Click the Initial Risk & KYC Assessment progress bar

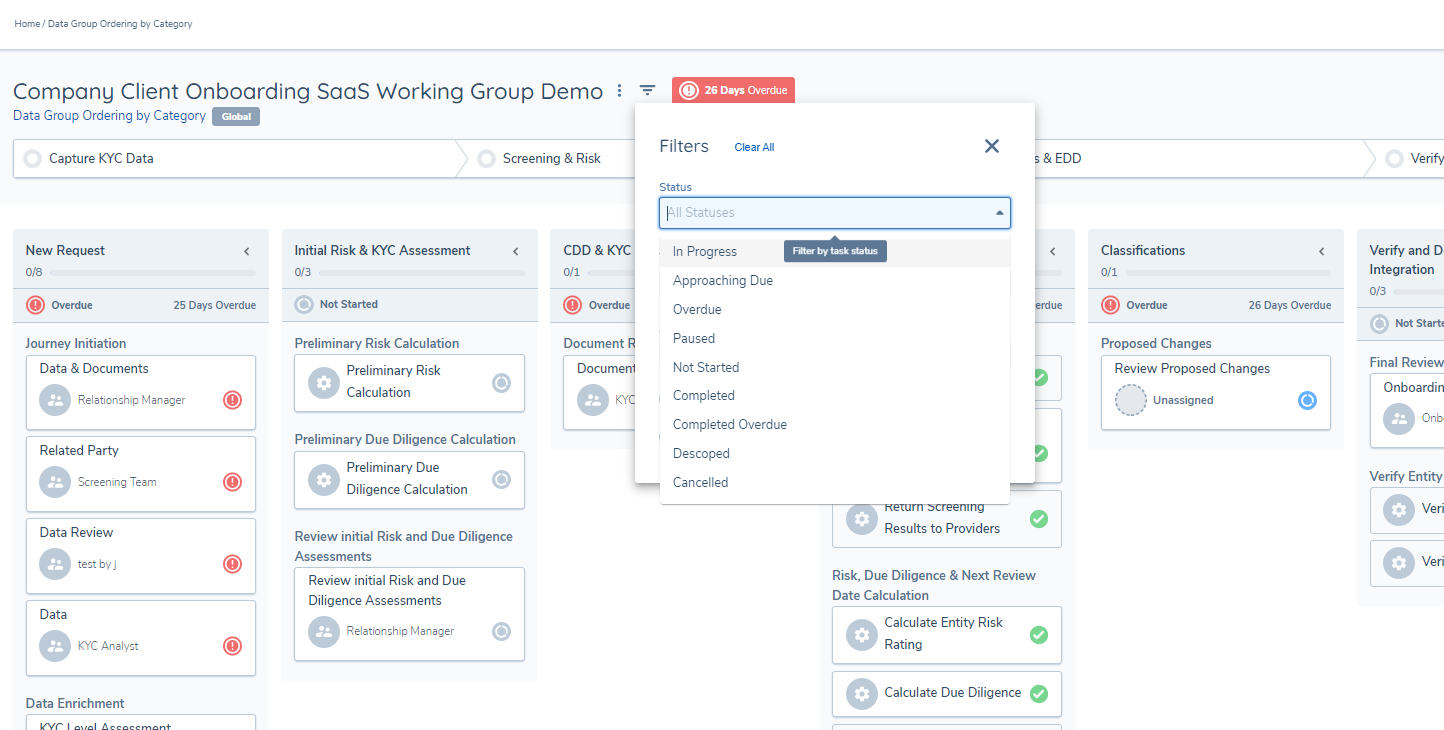pyautogui.click(x=421, y=272)
